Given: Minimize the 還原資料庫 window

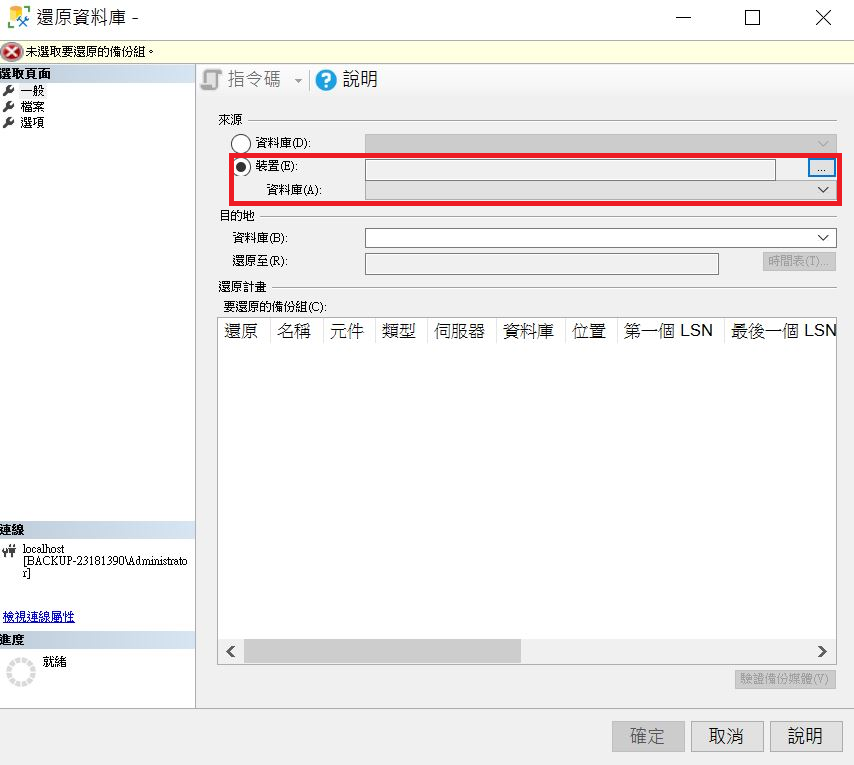Looking at the screenshot, I should [x=684, y=18].
